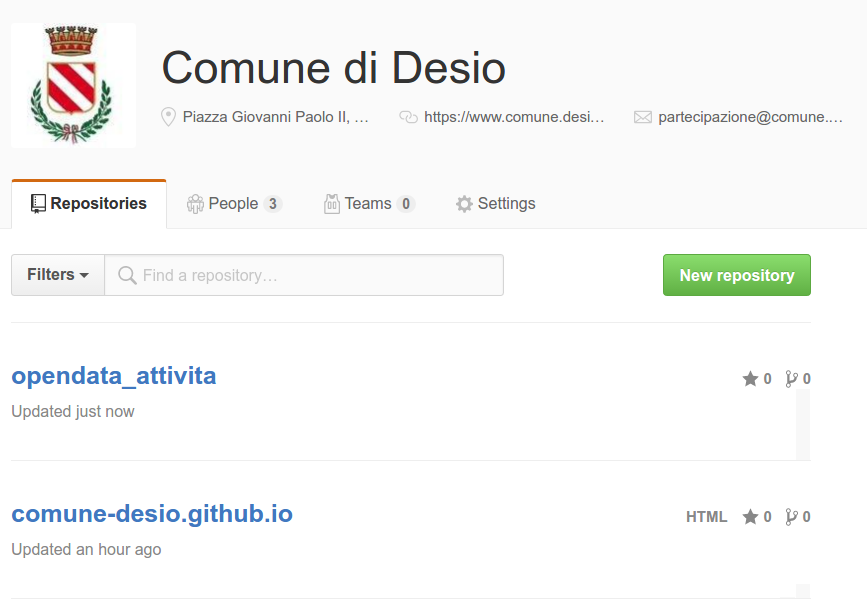Click the book icon in the Repositories tab
The image size is (867, 613).
pos(38,203)
